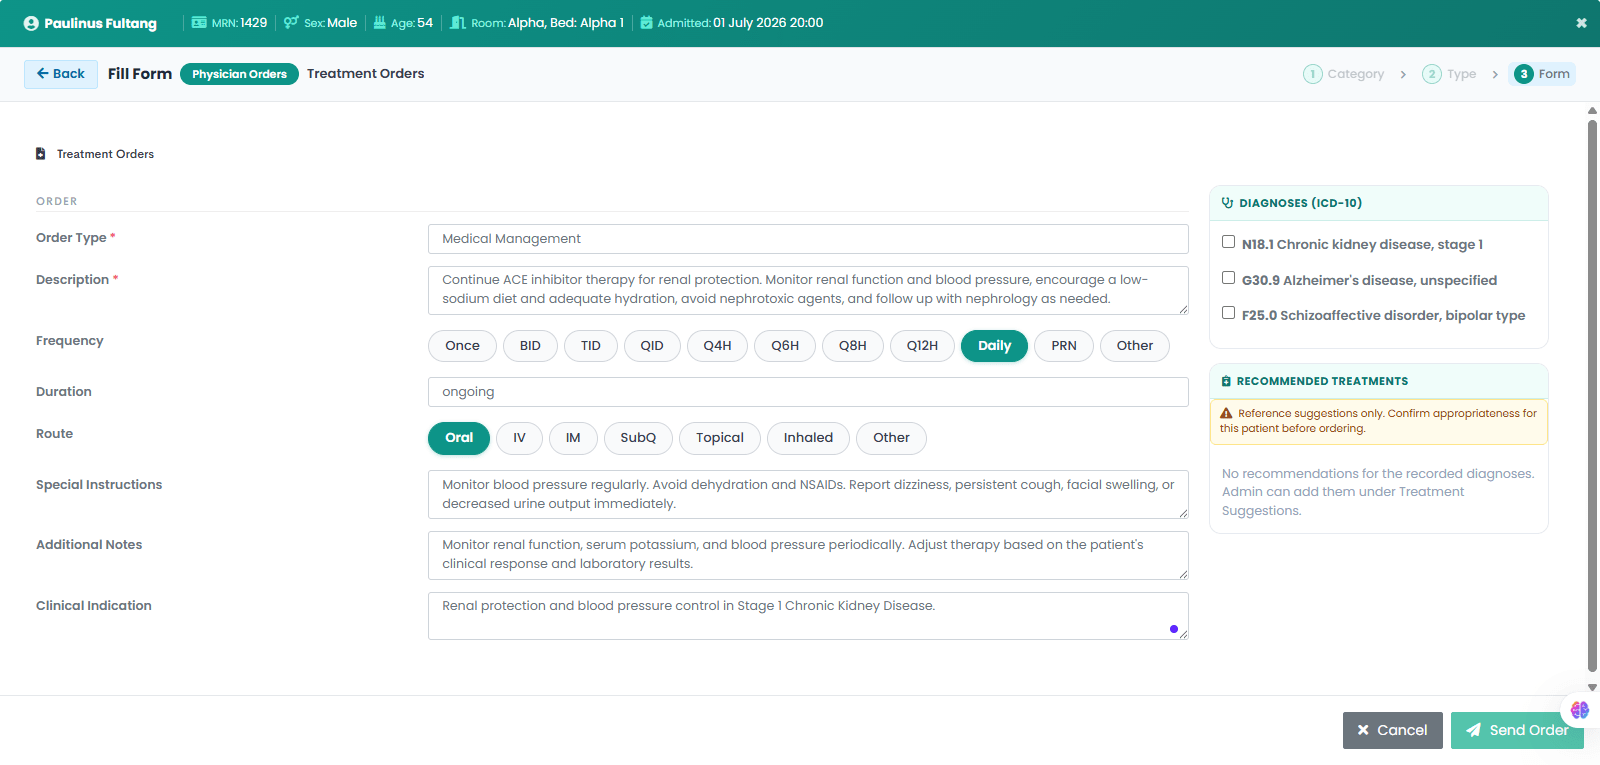Screen dimensions: 1600x765
Task: Toggle the Daily frequency option
Action: [994, 346]
